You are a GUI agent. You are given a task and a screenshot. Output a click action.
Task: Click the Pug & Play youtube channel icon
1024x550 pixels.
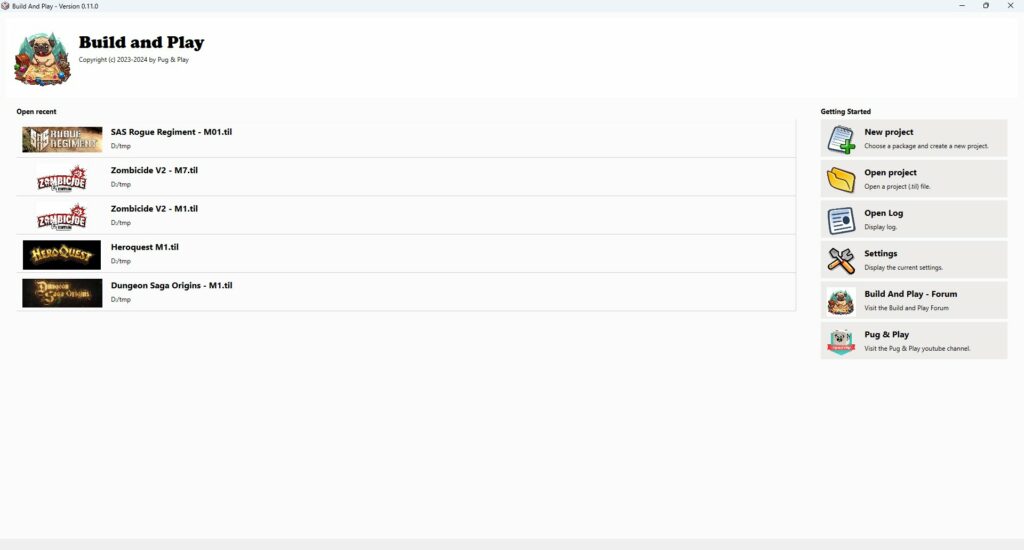(x=841, y=342)
